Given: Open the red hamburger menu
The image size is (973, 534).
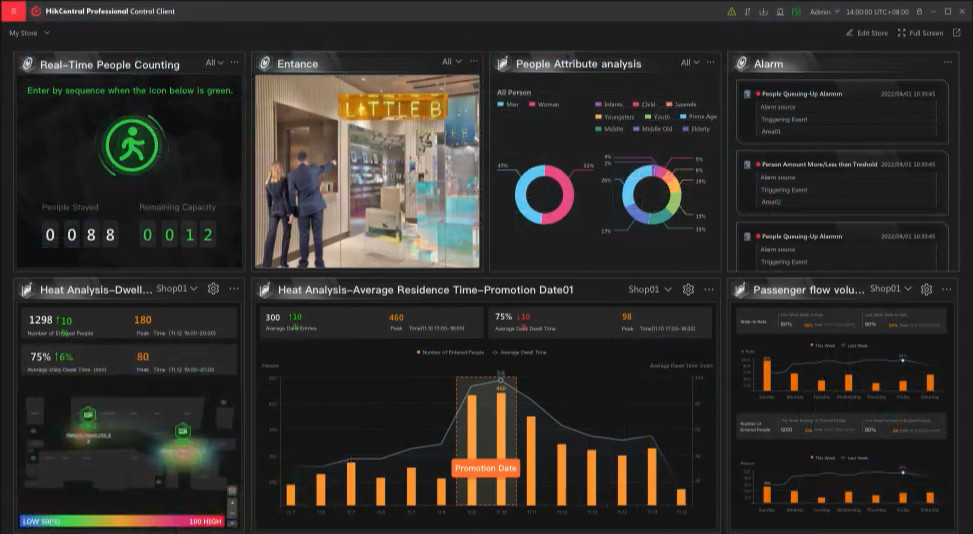Looking at the screenshot, I should tap(13, 11).
